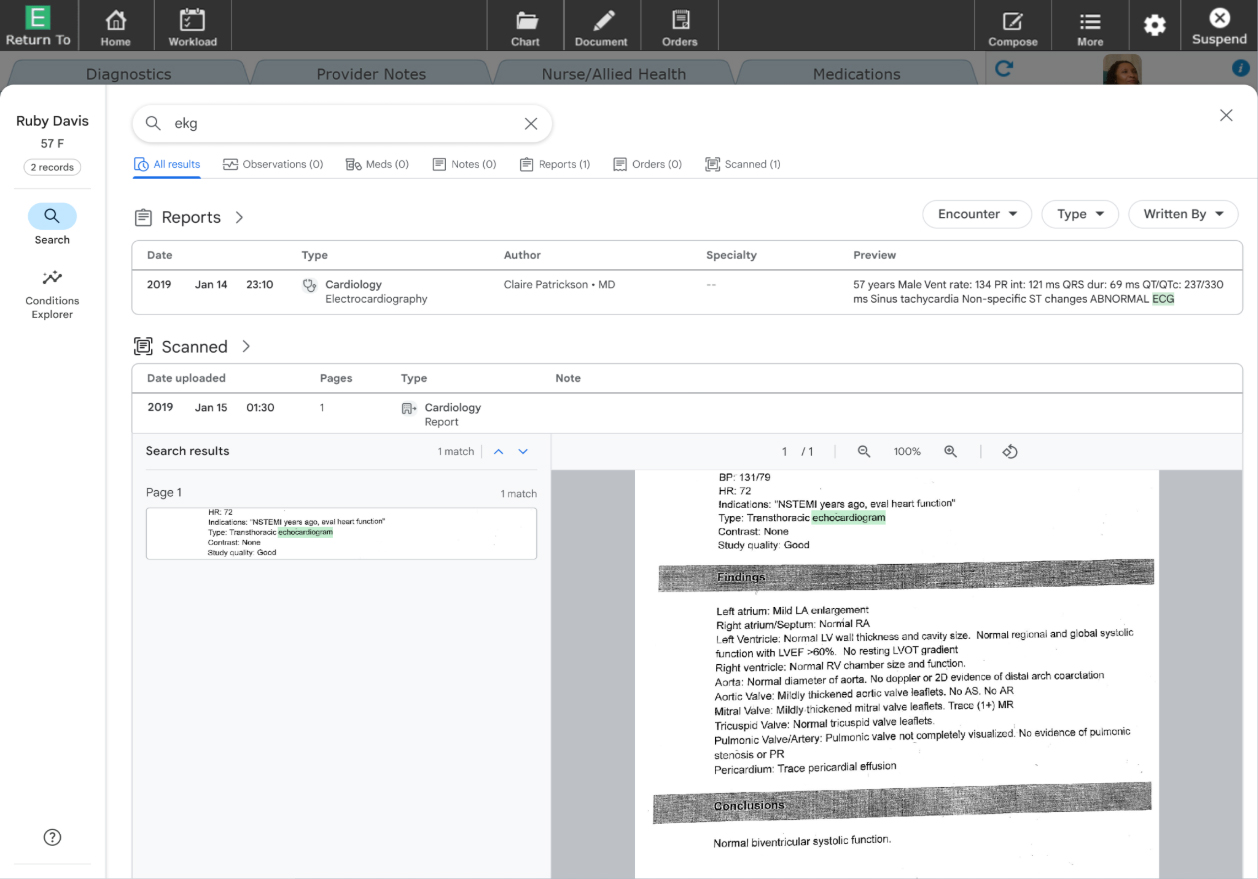The width and height of the screenshot is (1258, 879).
Task: Open the Document pencil tool
Action: click(602, 26)
